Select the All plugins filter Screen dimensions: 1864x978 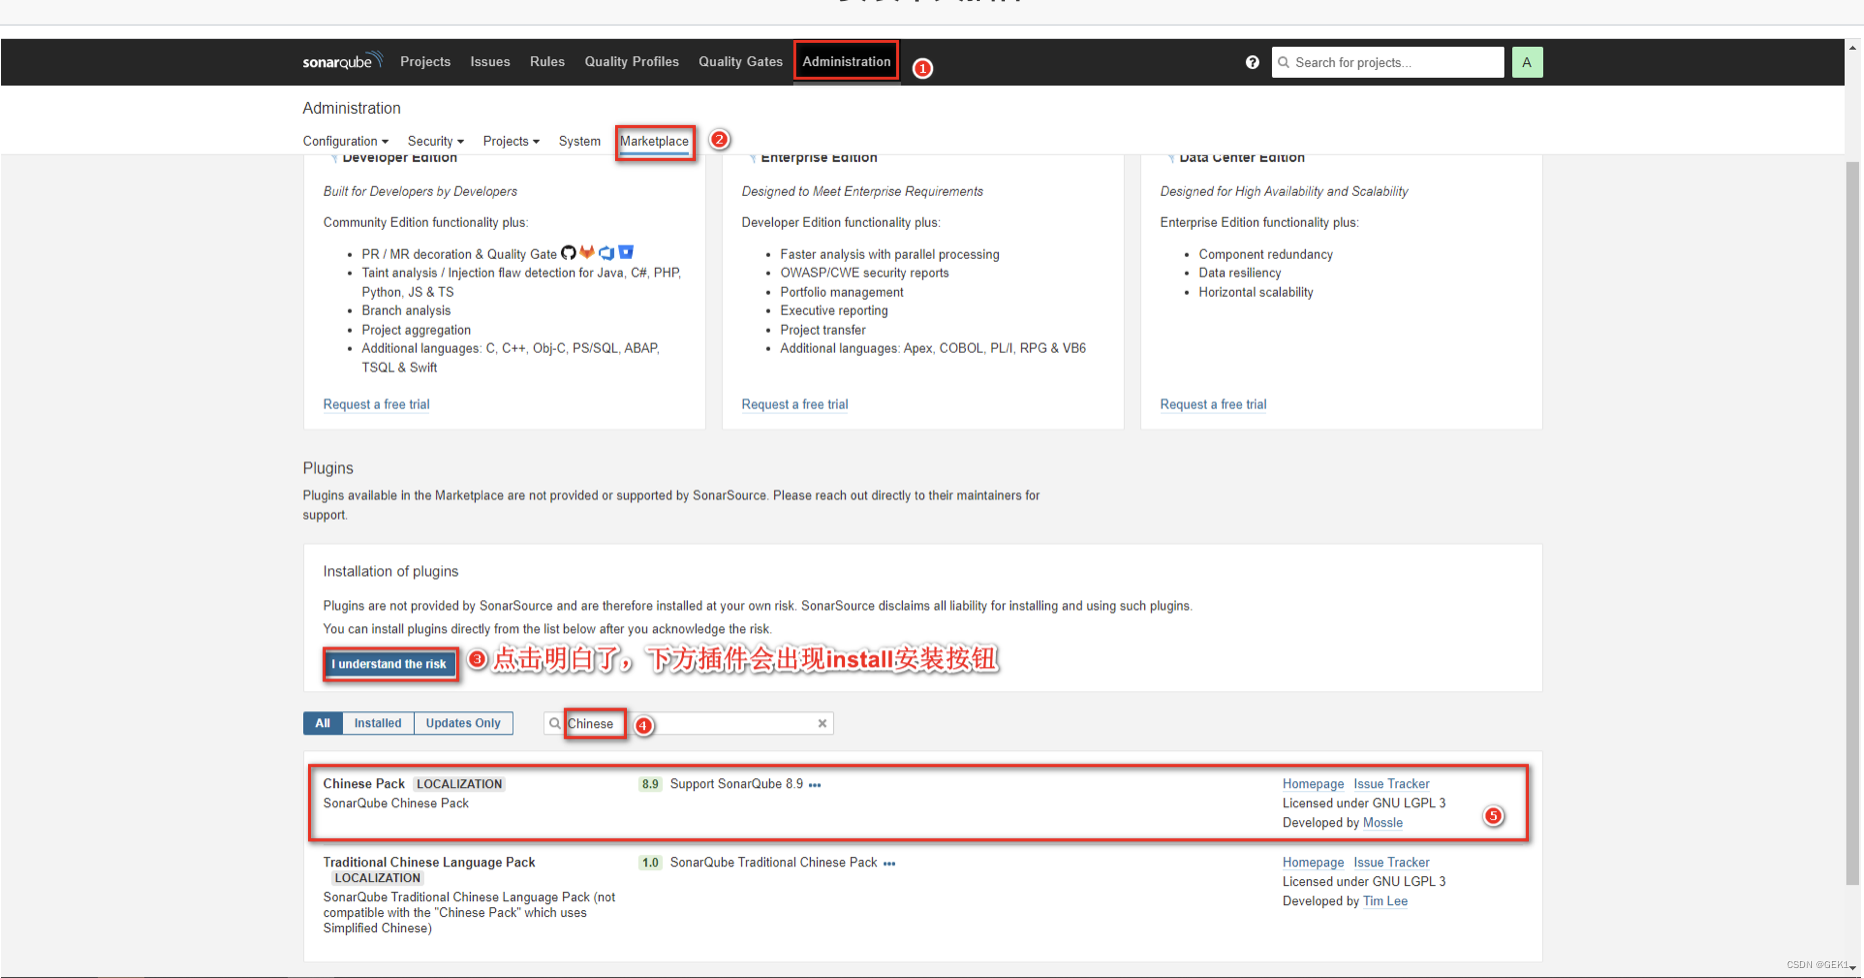click(x=322, y=723)
